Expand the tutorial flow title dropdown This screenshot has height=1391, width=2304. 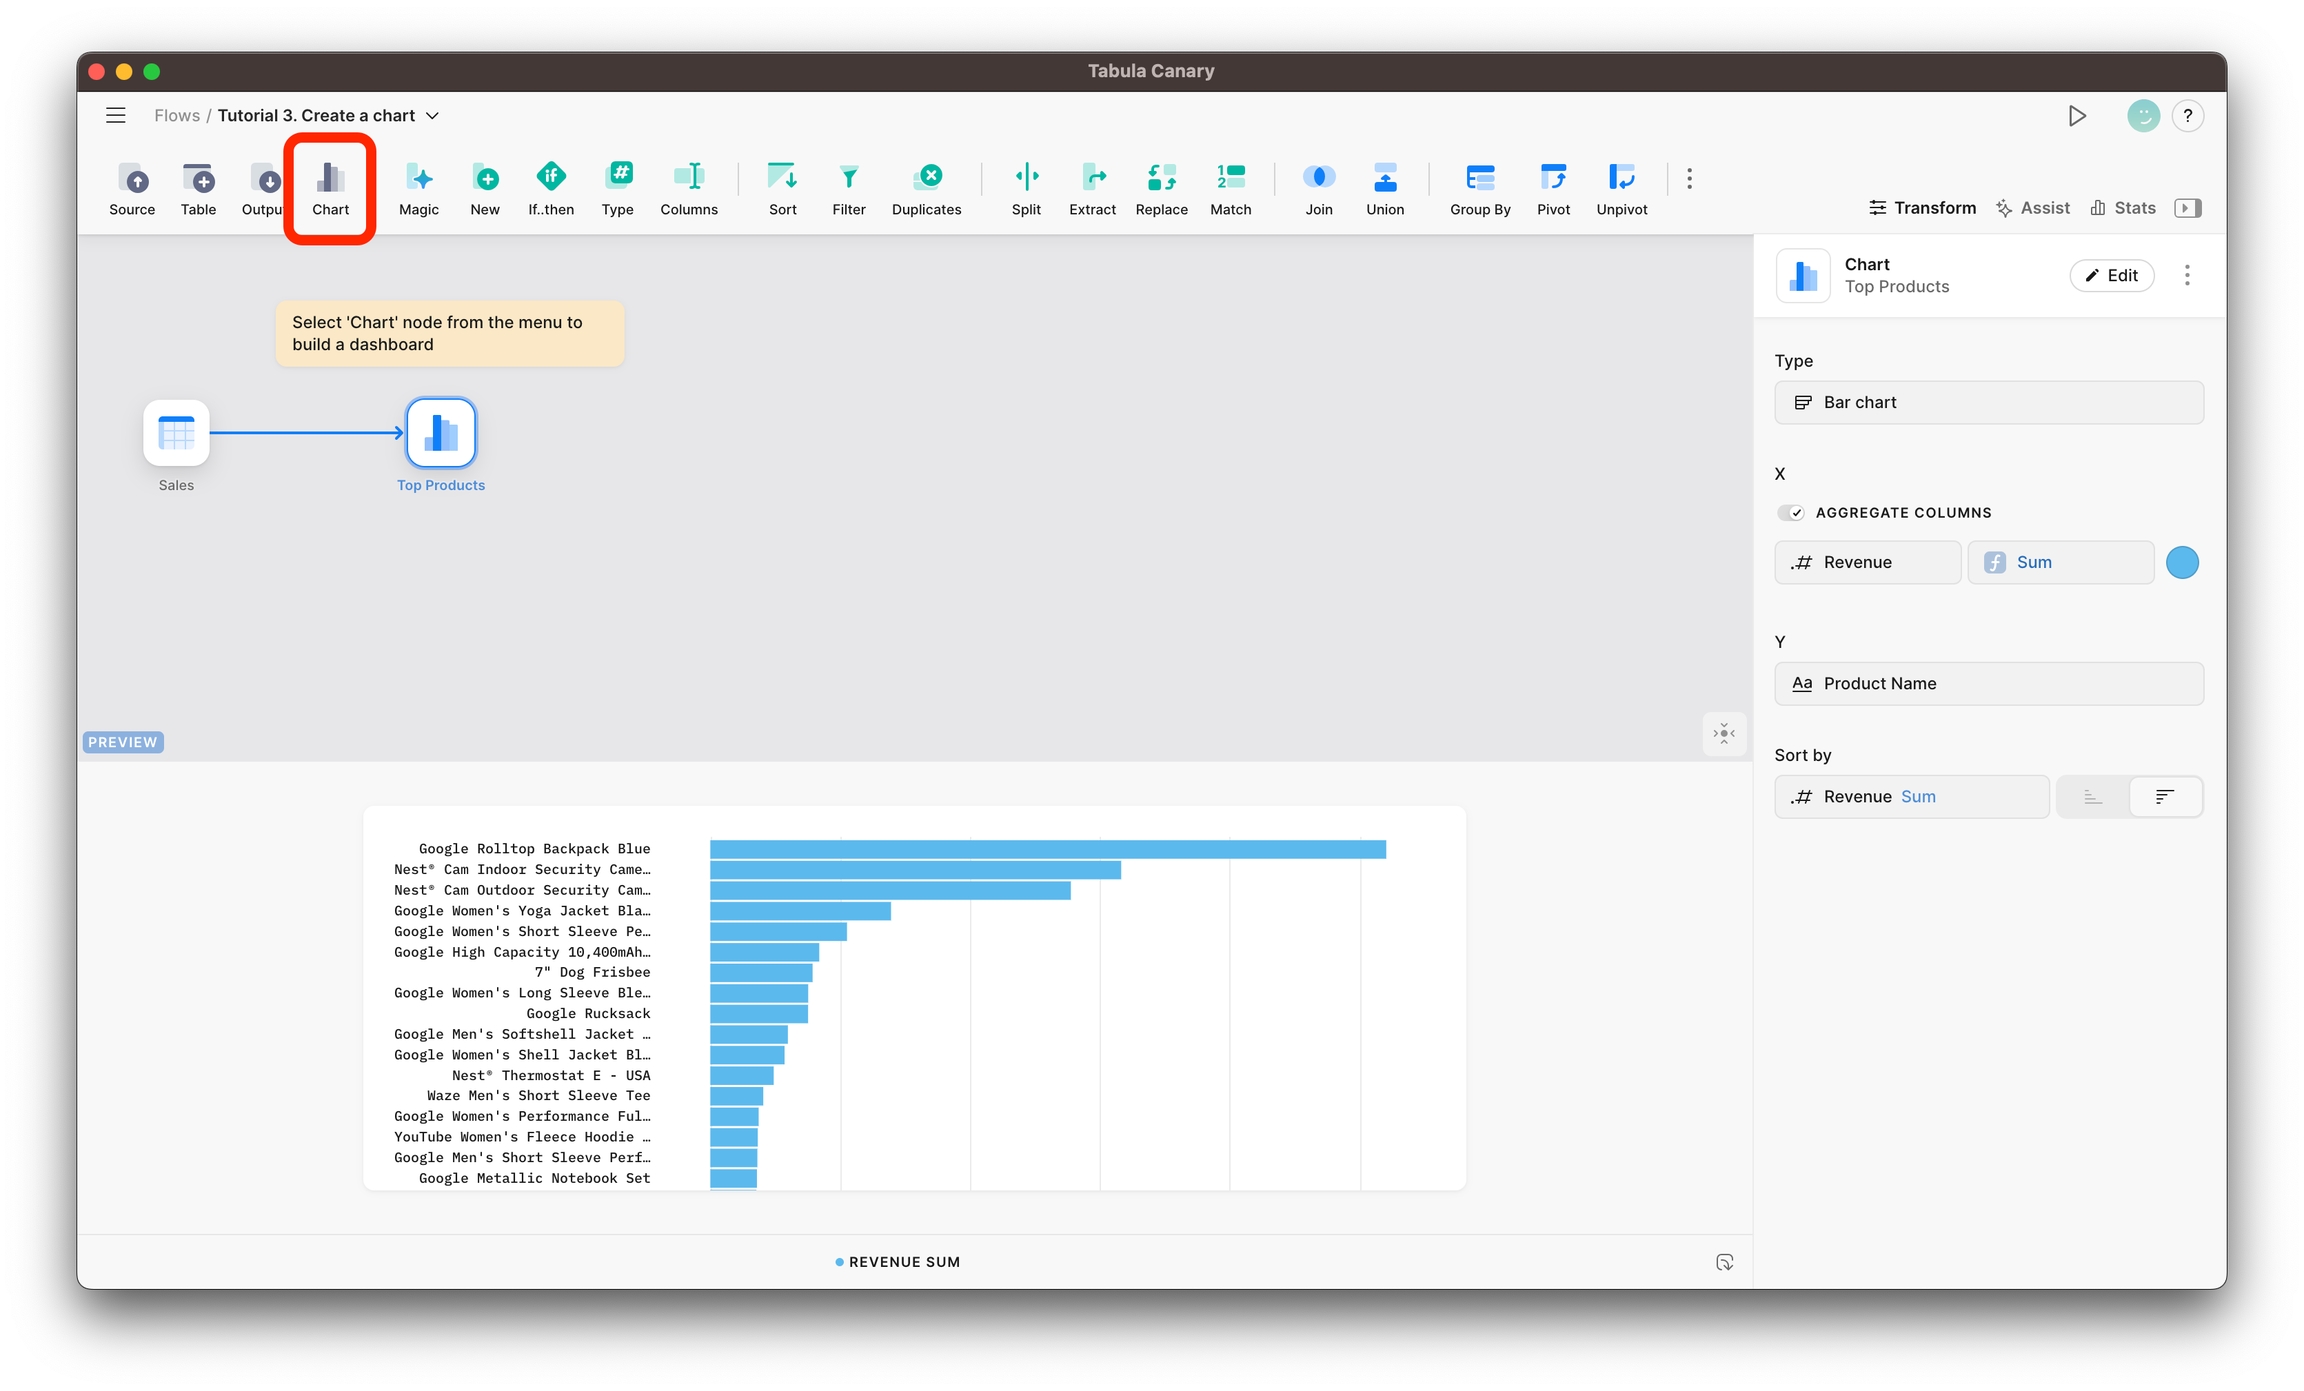[x=433, y=116]
